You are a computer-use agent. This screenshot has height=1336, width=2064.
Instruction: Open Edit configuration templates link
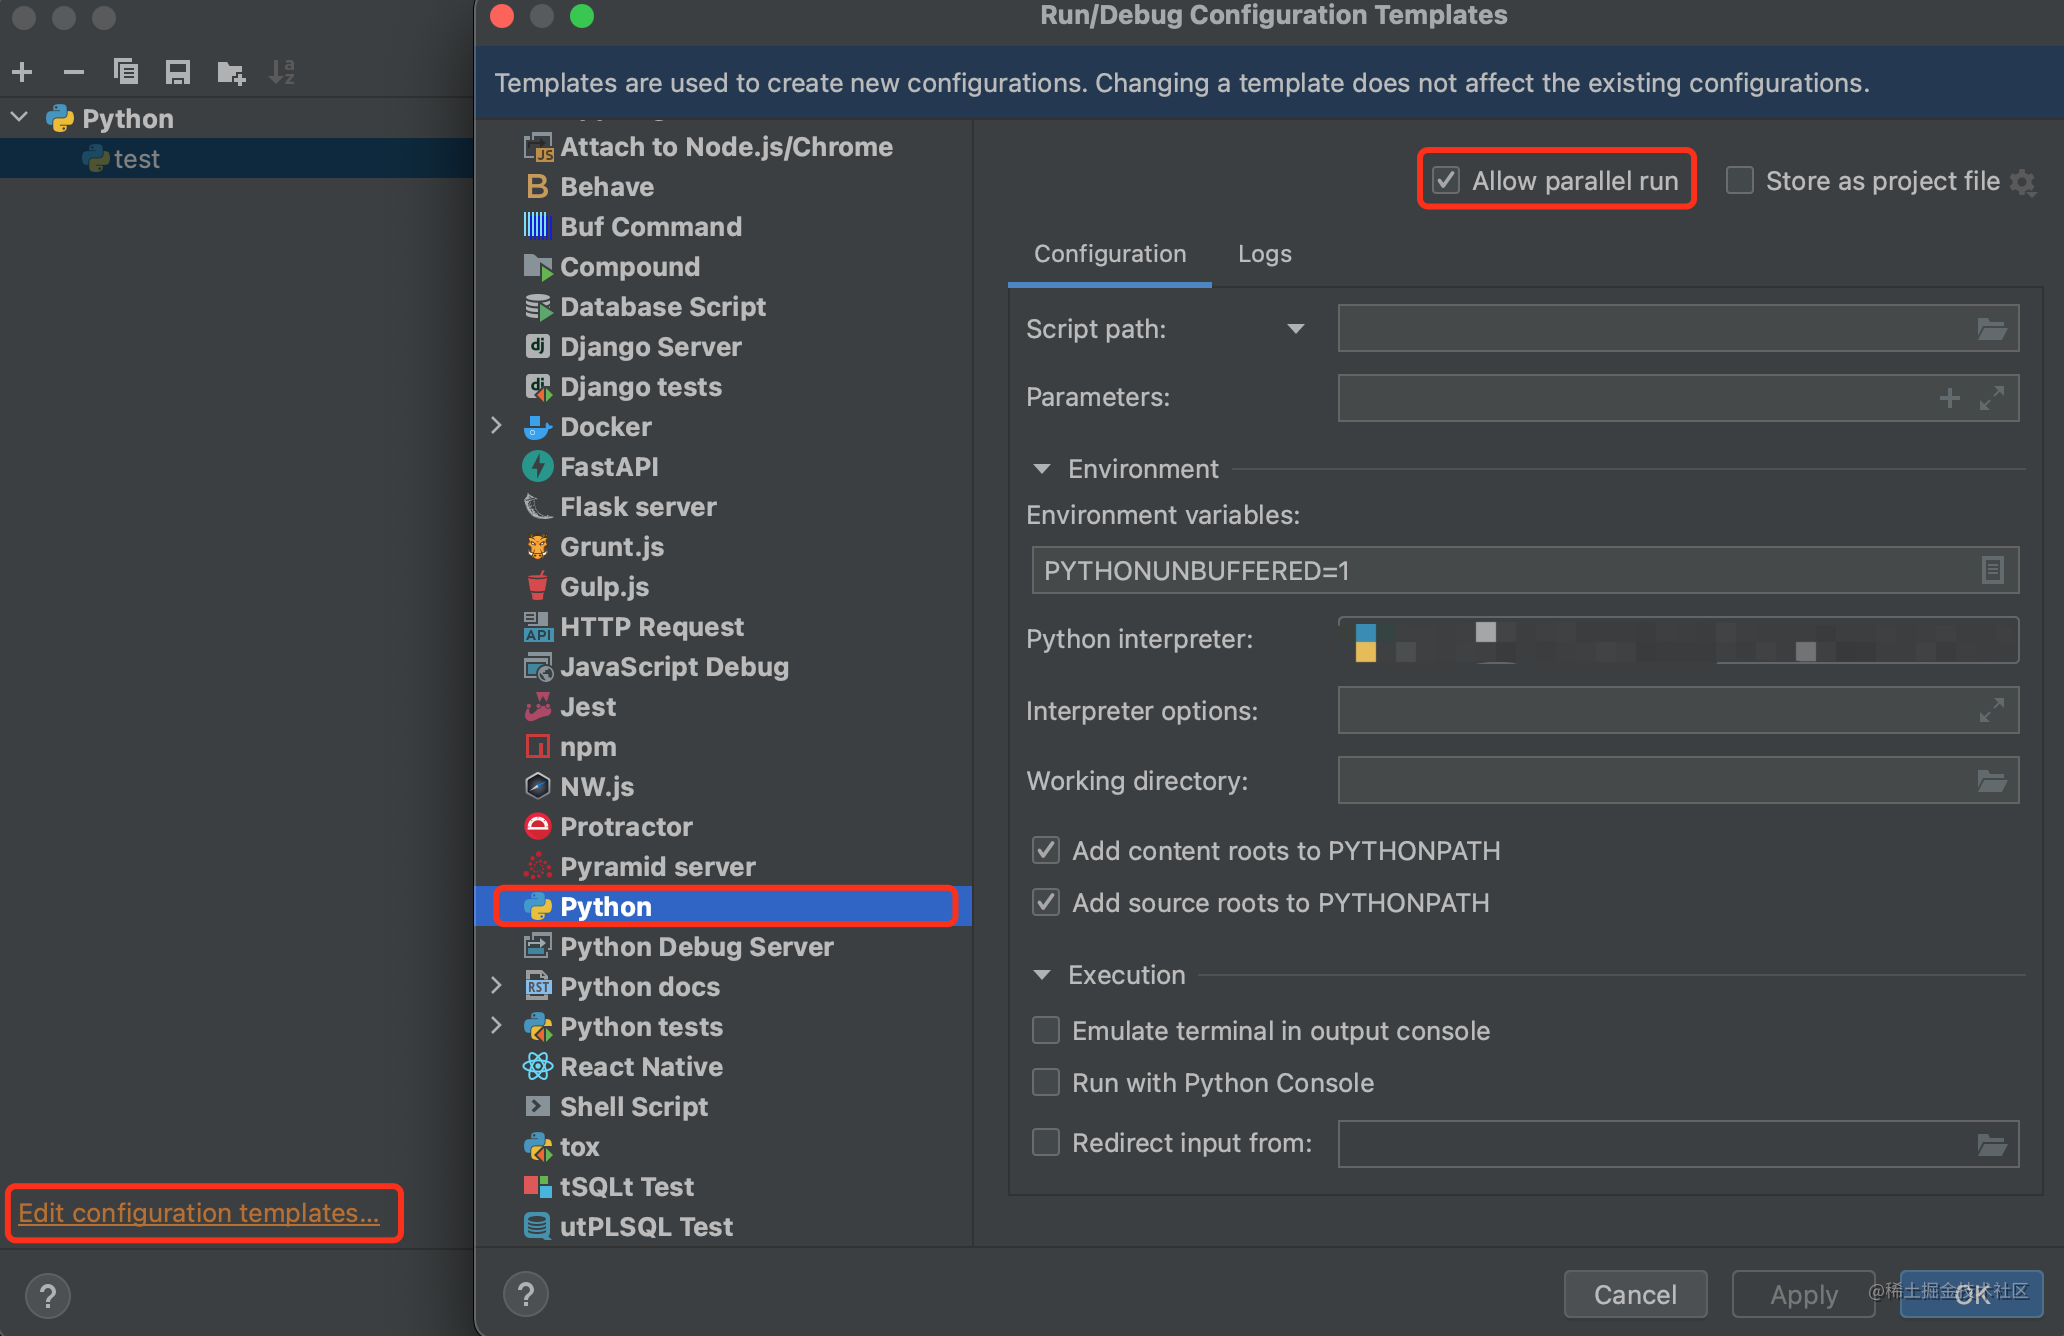pyautogui.click(x=198, y=1212)
